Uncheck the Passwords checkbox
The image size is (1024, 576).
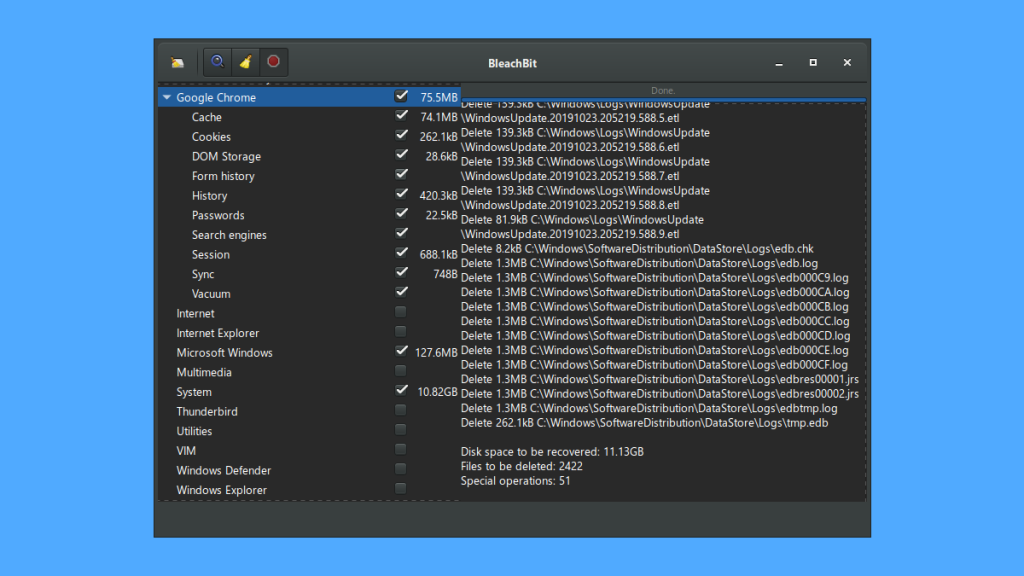tap(401, 214)
